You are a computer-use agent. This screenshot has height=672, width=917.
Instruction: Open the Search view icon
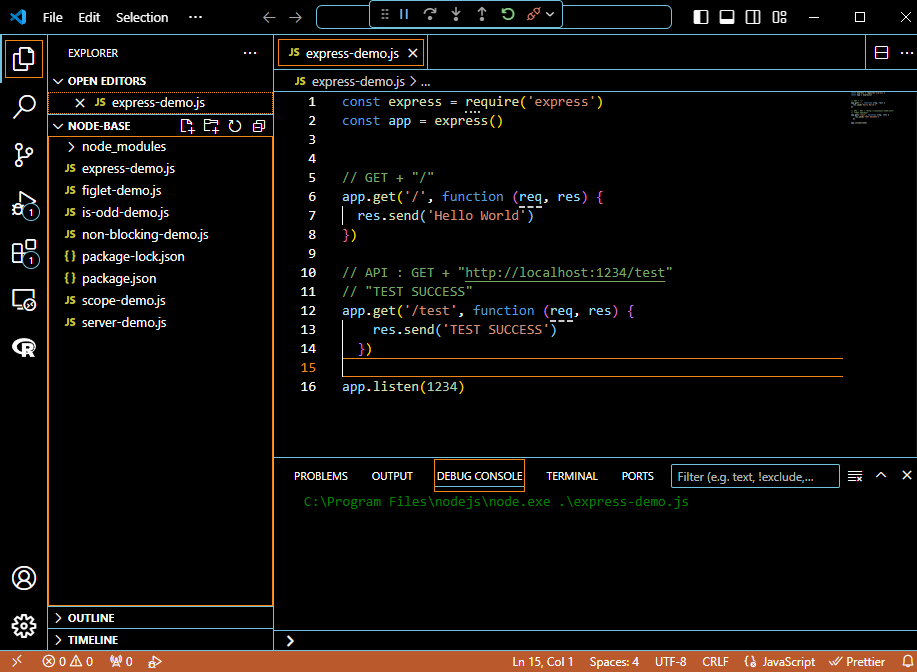click(x=23, y=106)
